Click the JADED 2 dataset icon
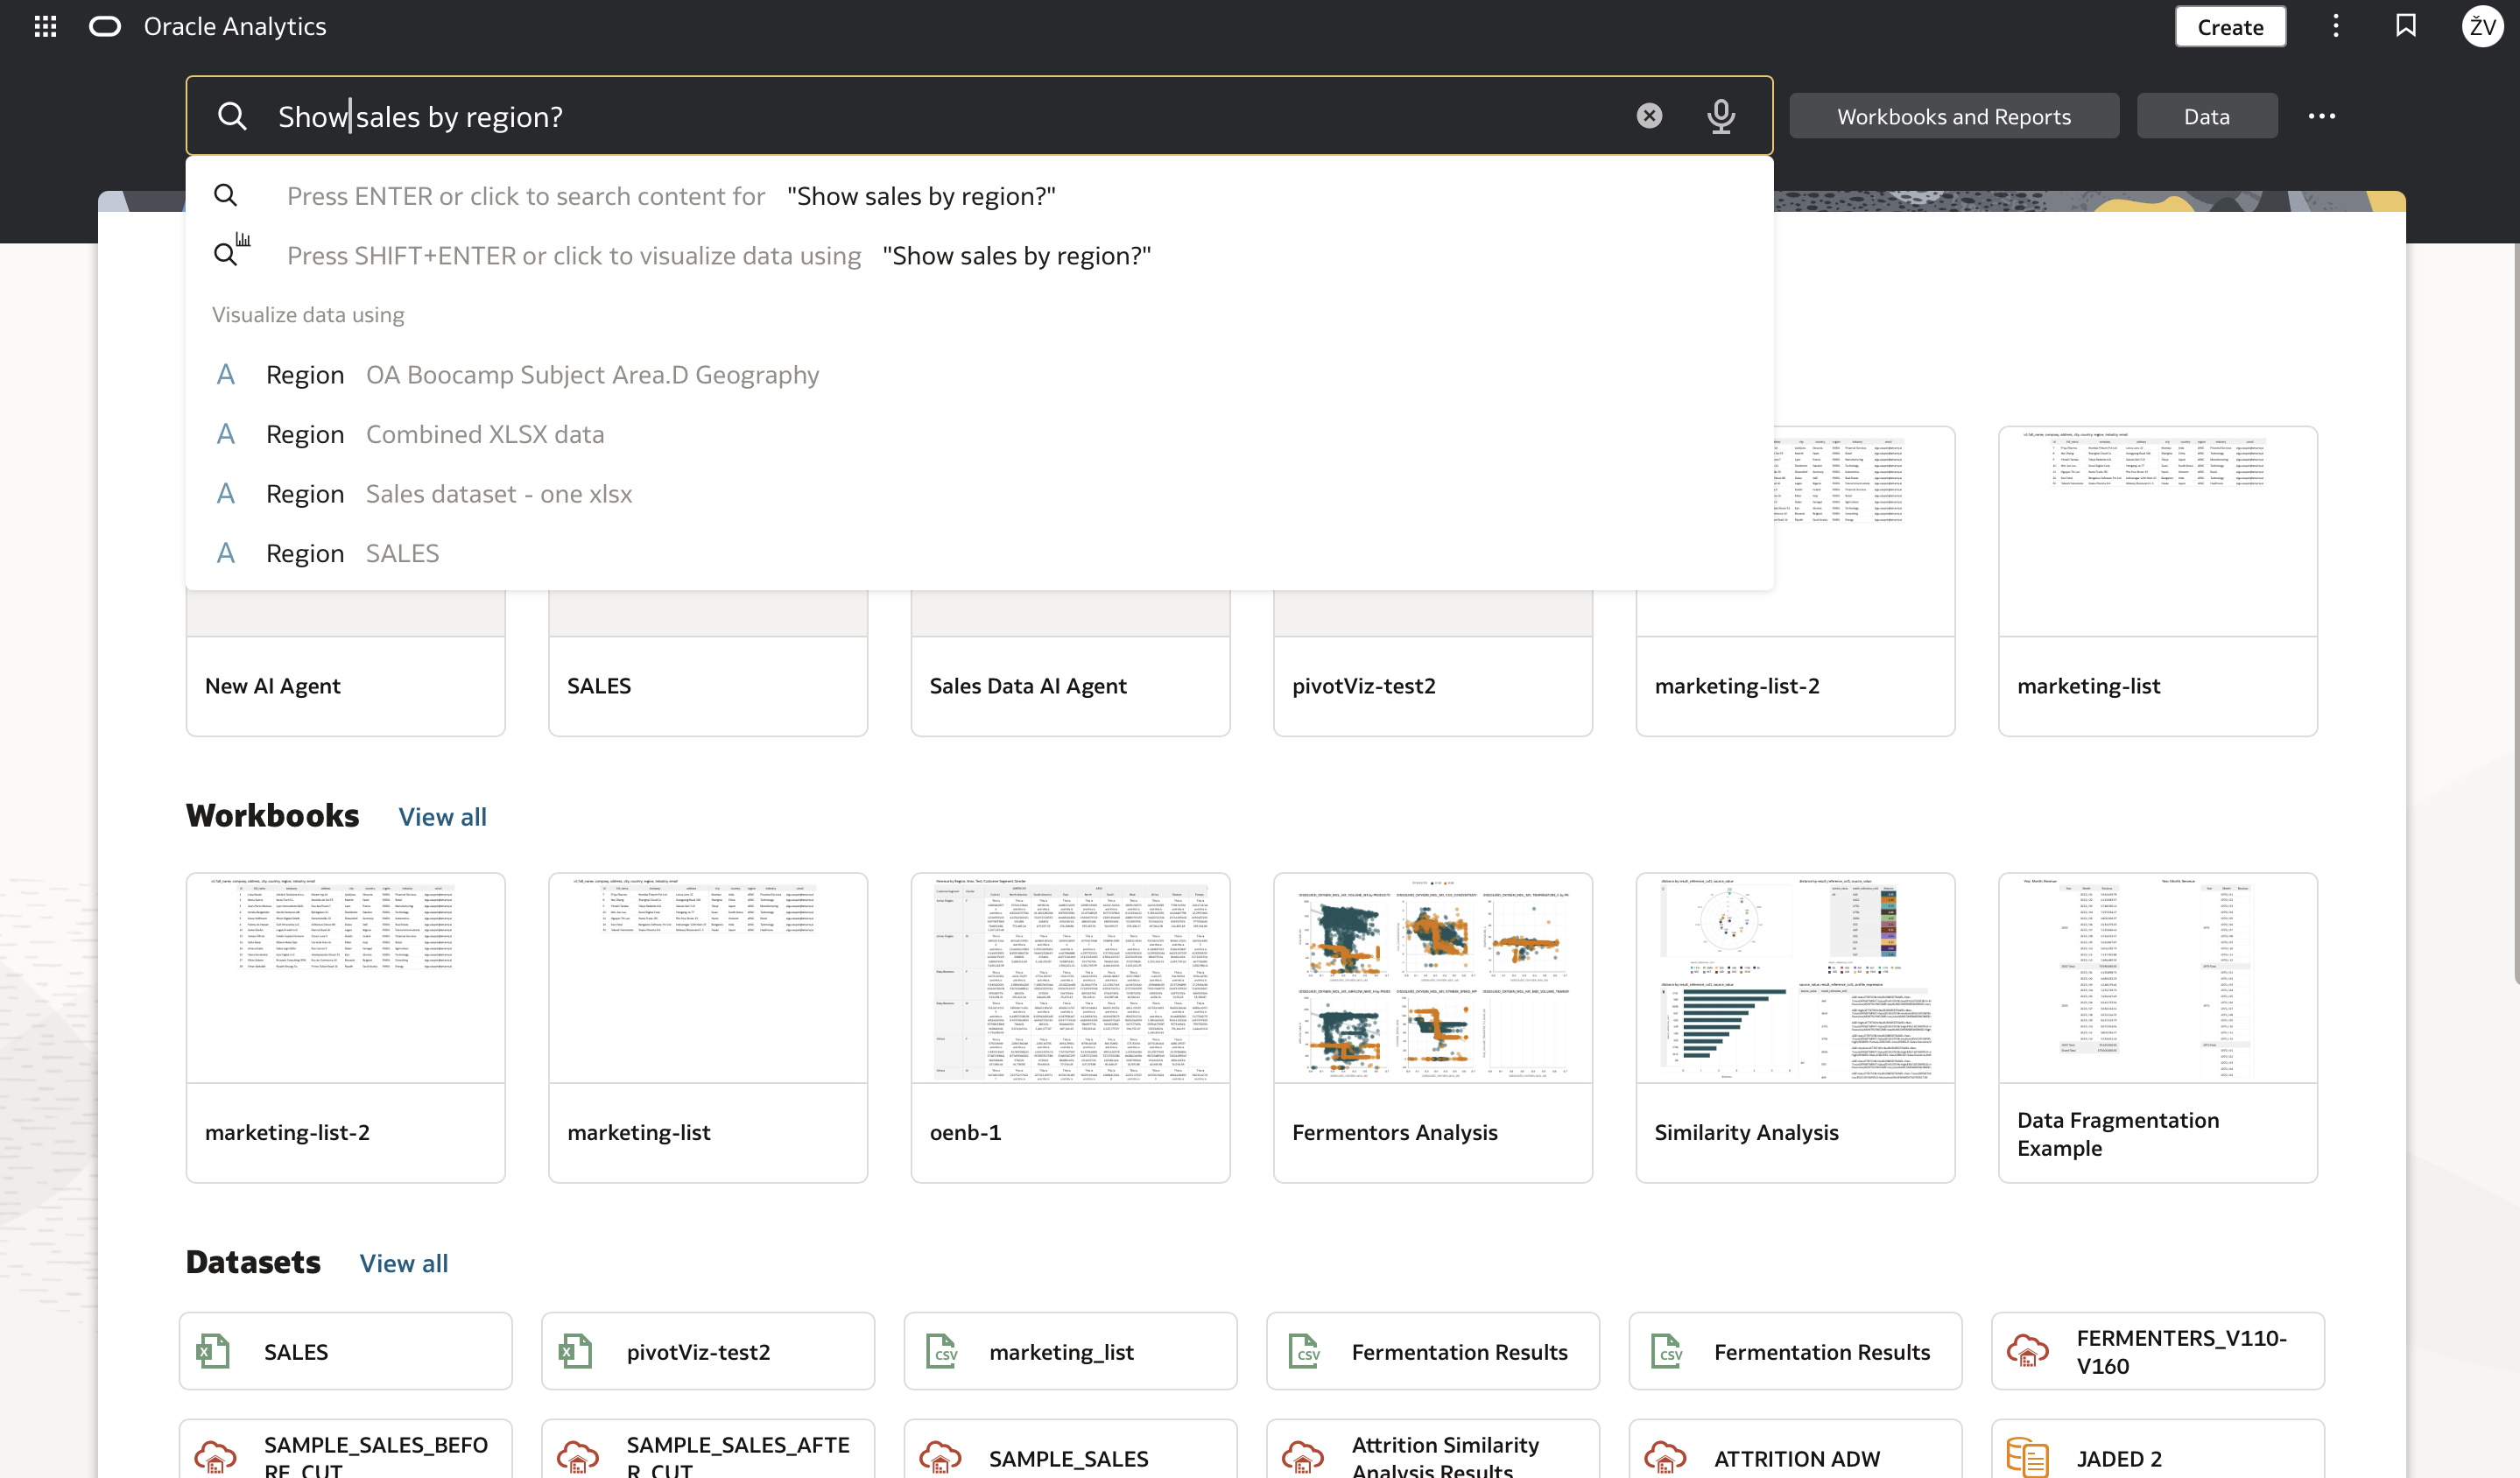The image size is (2520, 1478). tap(2027, 1457)
